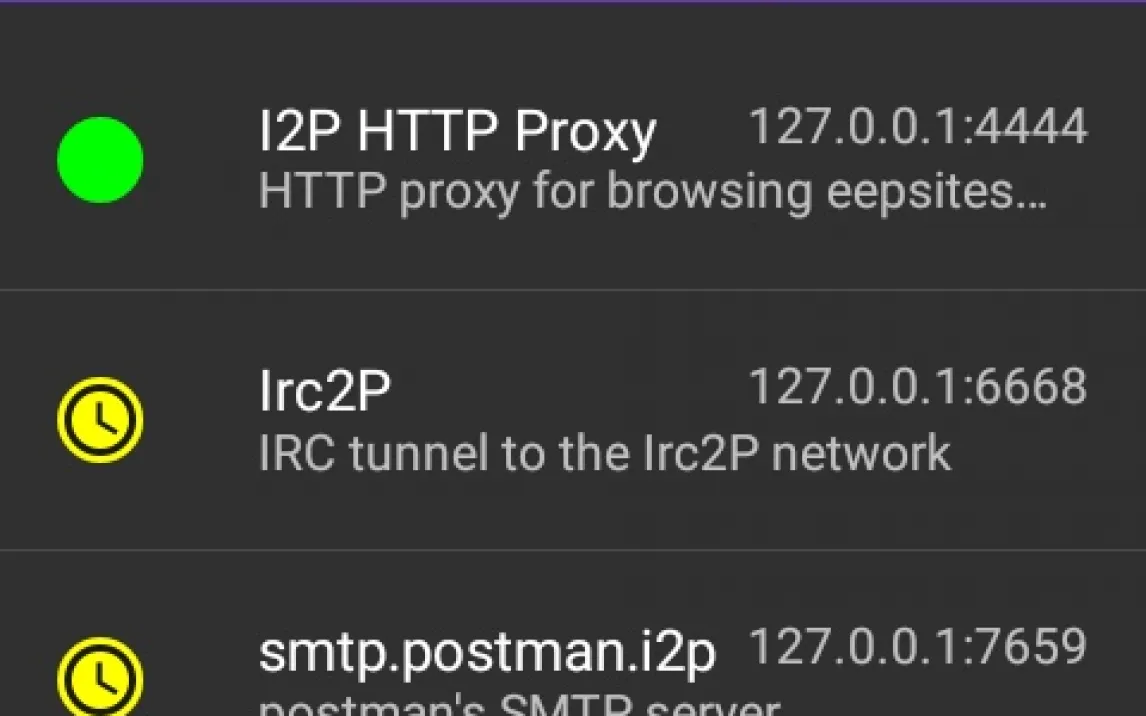Click the 127.0.0.1:6668 address

[917, 387]
